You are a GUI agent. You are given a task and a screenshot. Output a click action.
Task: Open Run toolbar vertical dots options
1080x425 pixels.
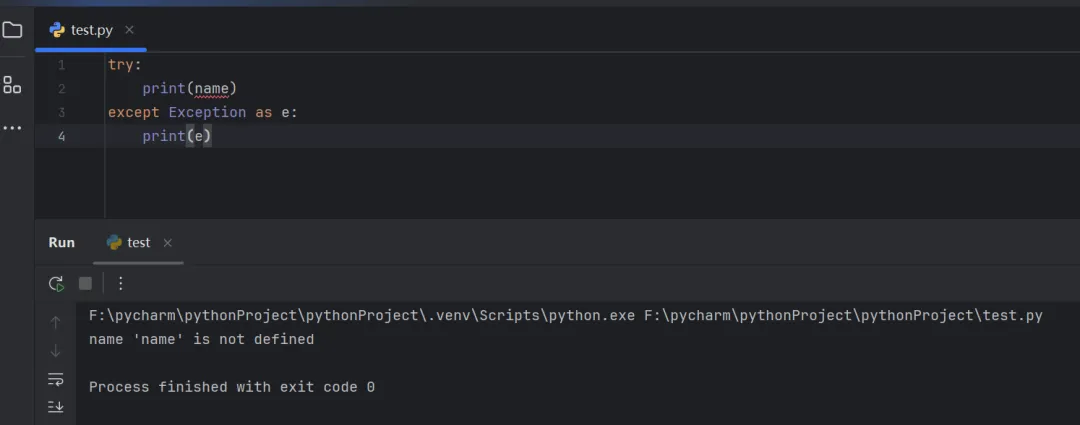pos(120,283)
